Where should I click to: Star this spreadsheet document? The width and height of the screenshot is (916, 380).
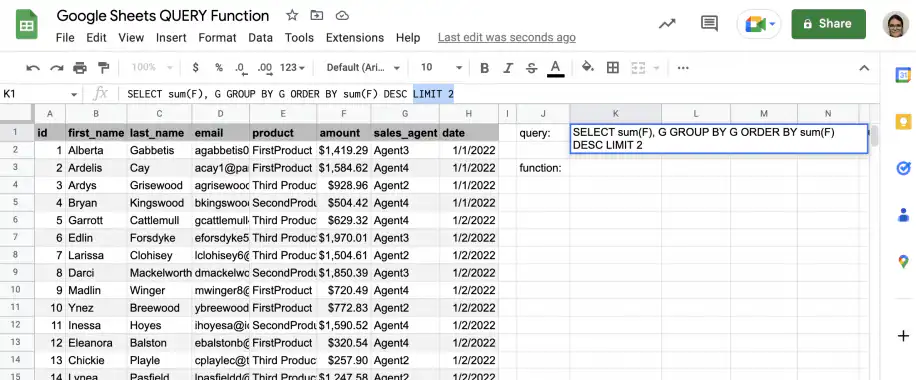click(292, 16)
